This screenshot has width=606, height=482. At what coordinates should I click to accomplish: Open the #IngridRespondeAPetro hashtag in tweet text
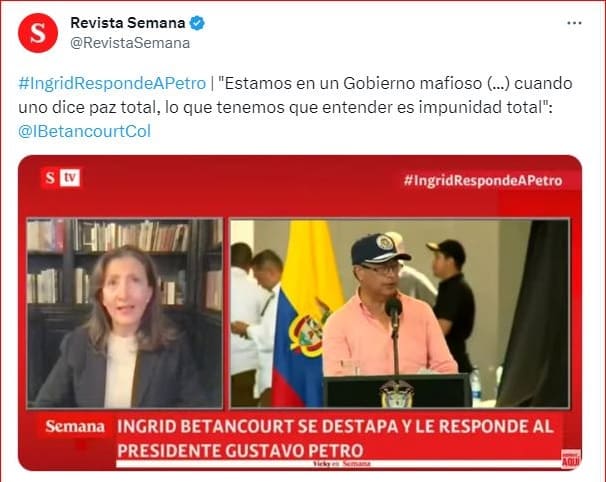pyautogui.click(x=112, y=83)
